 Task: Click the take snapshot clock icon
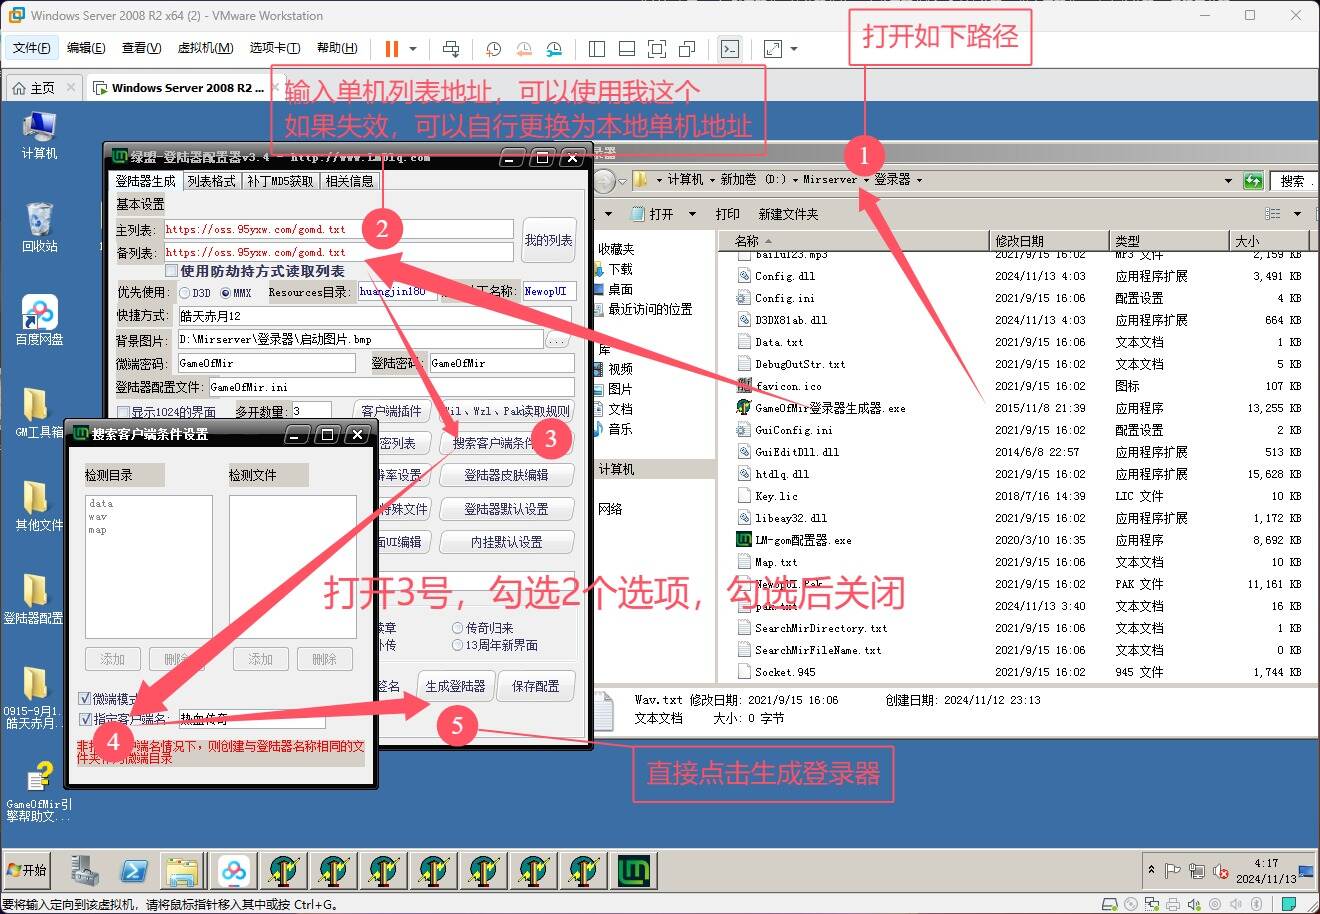[x=493, y=48]
